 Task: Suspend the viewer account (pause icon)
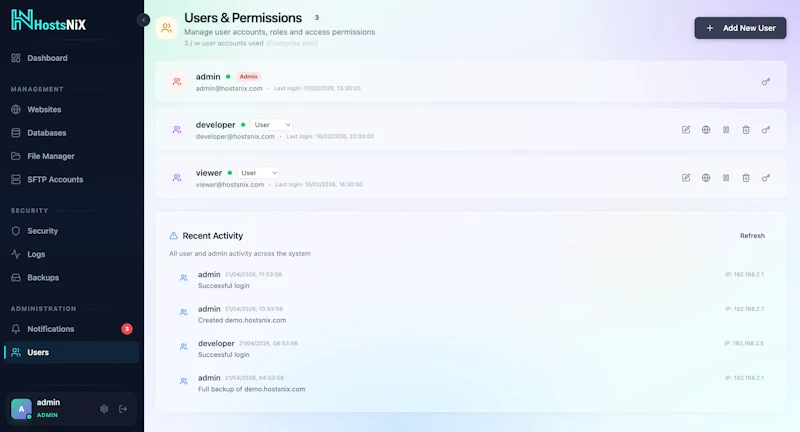[726, 178]
